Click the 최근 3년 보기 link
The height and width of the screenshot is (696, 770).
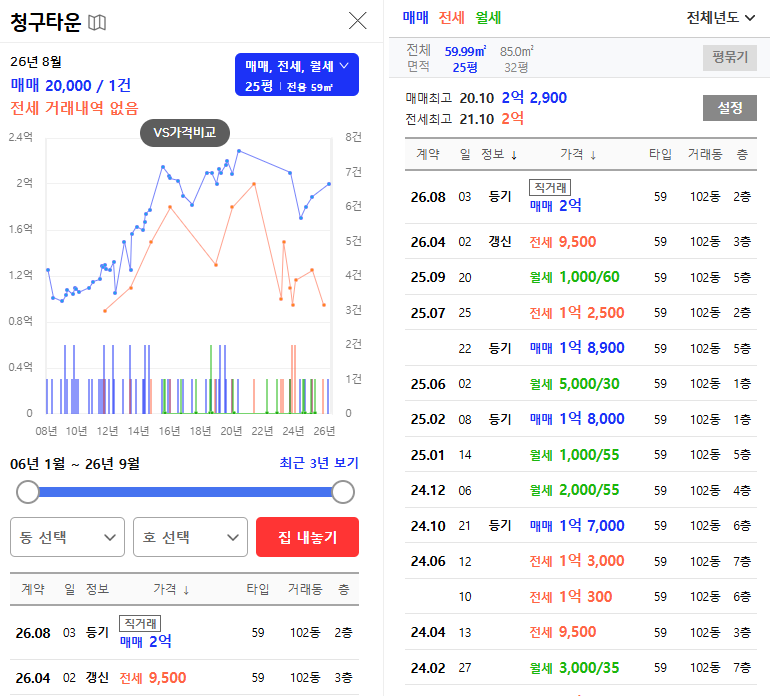(x=319, y=463)
